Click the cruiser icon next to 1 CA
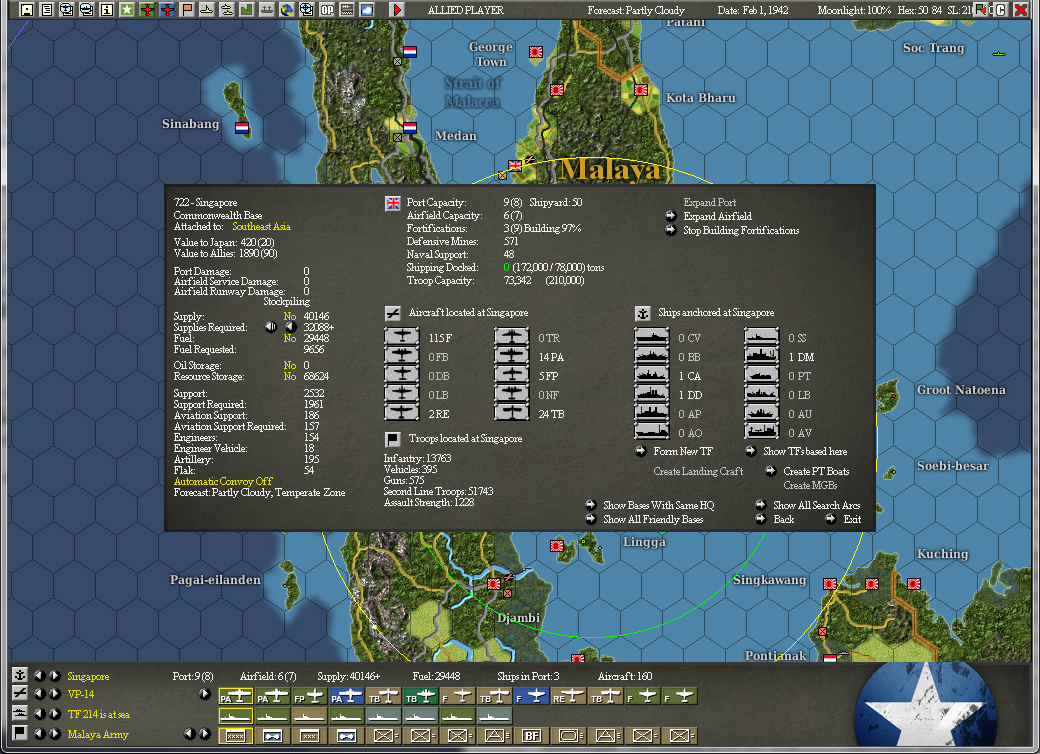 point(651,375)
